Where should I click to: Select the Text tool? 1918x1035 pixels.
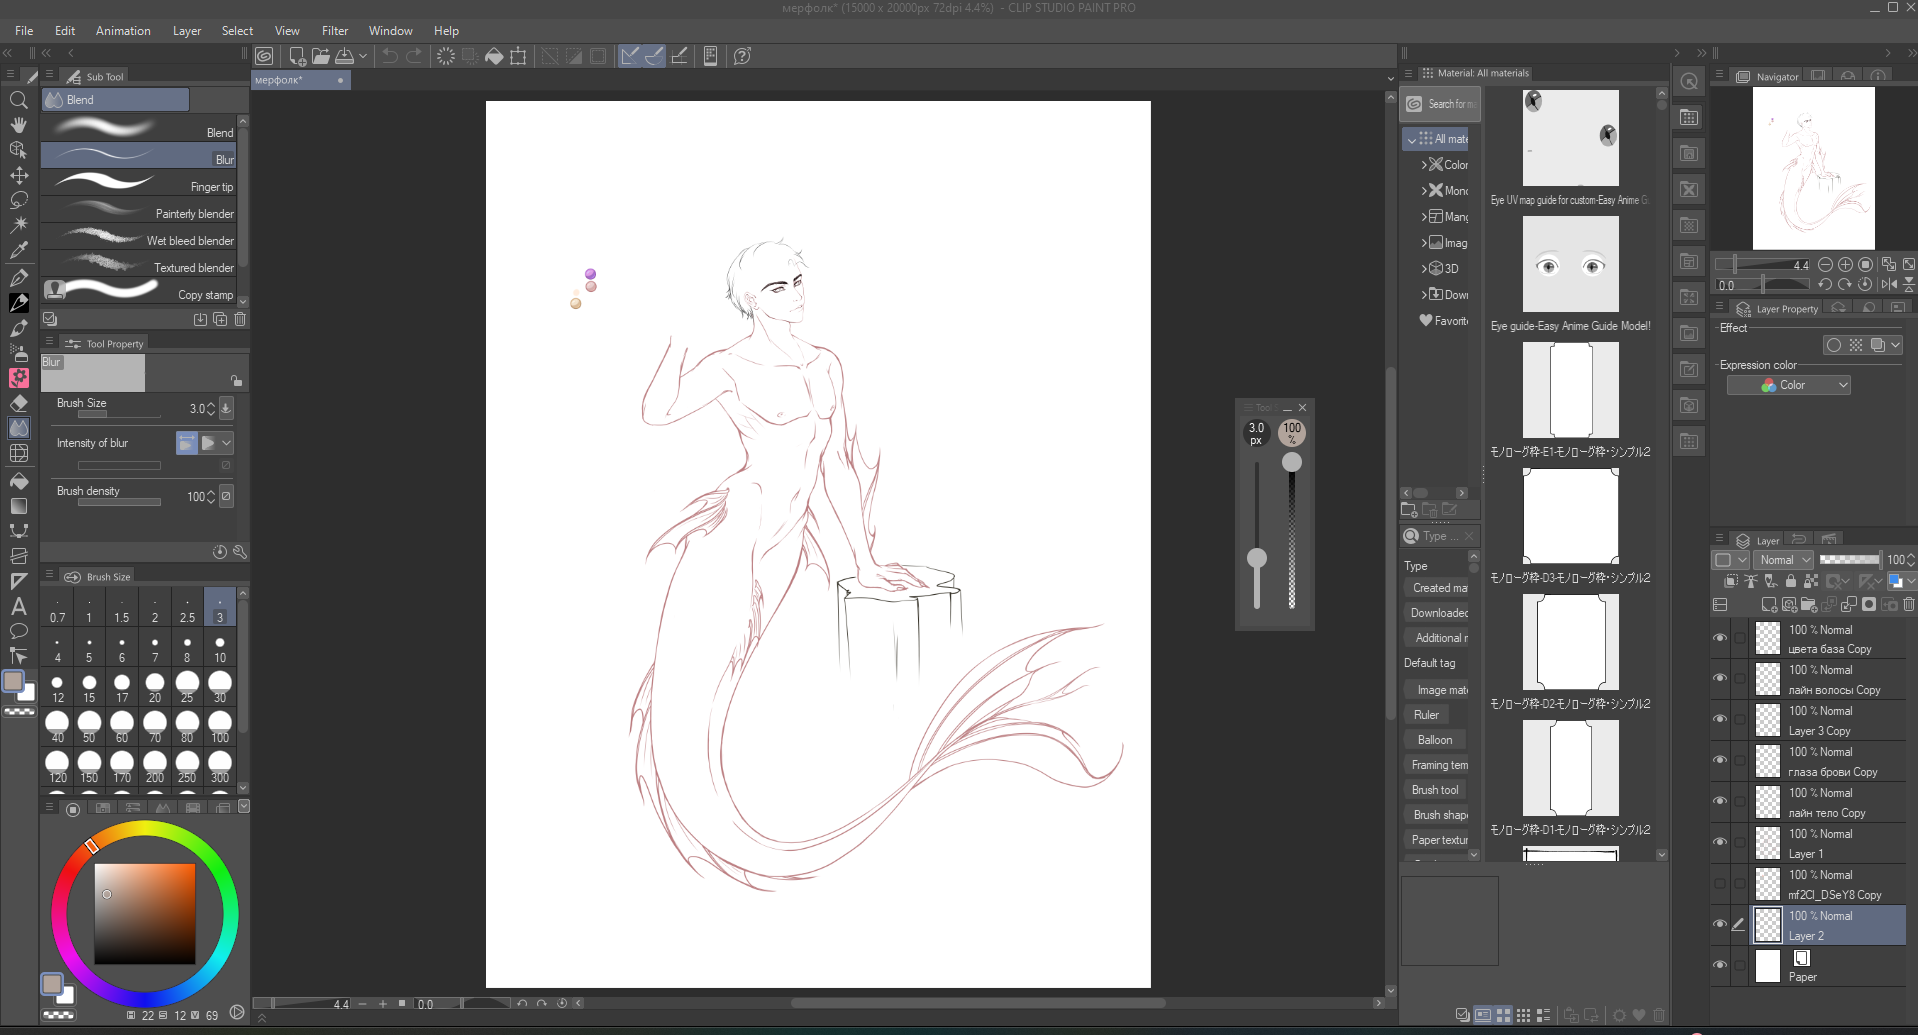[18, 606]
